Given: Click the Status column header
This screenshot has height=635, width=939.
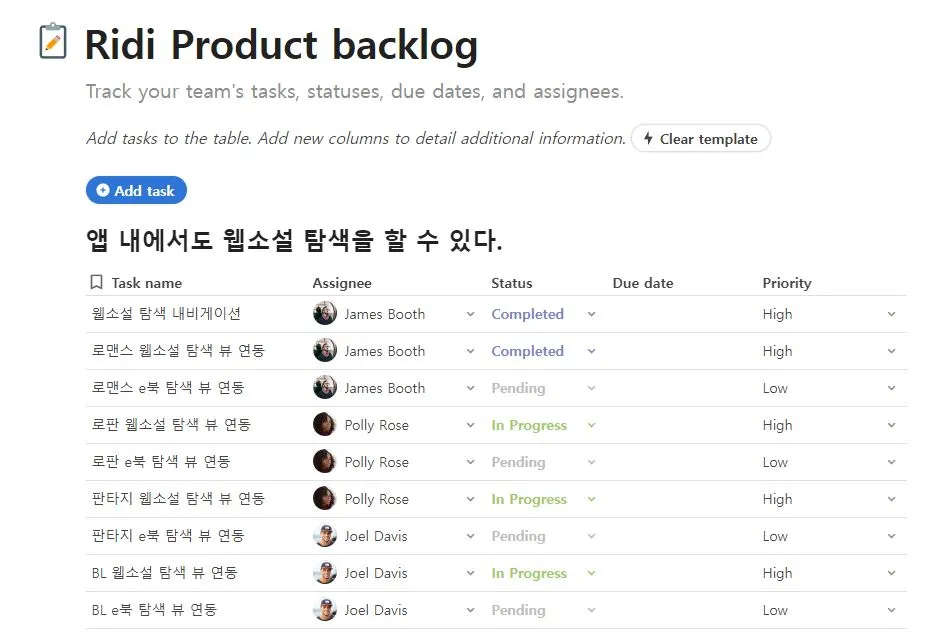Looking at the screenshot, I should (x=511, y=283).
